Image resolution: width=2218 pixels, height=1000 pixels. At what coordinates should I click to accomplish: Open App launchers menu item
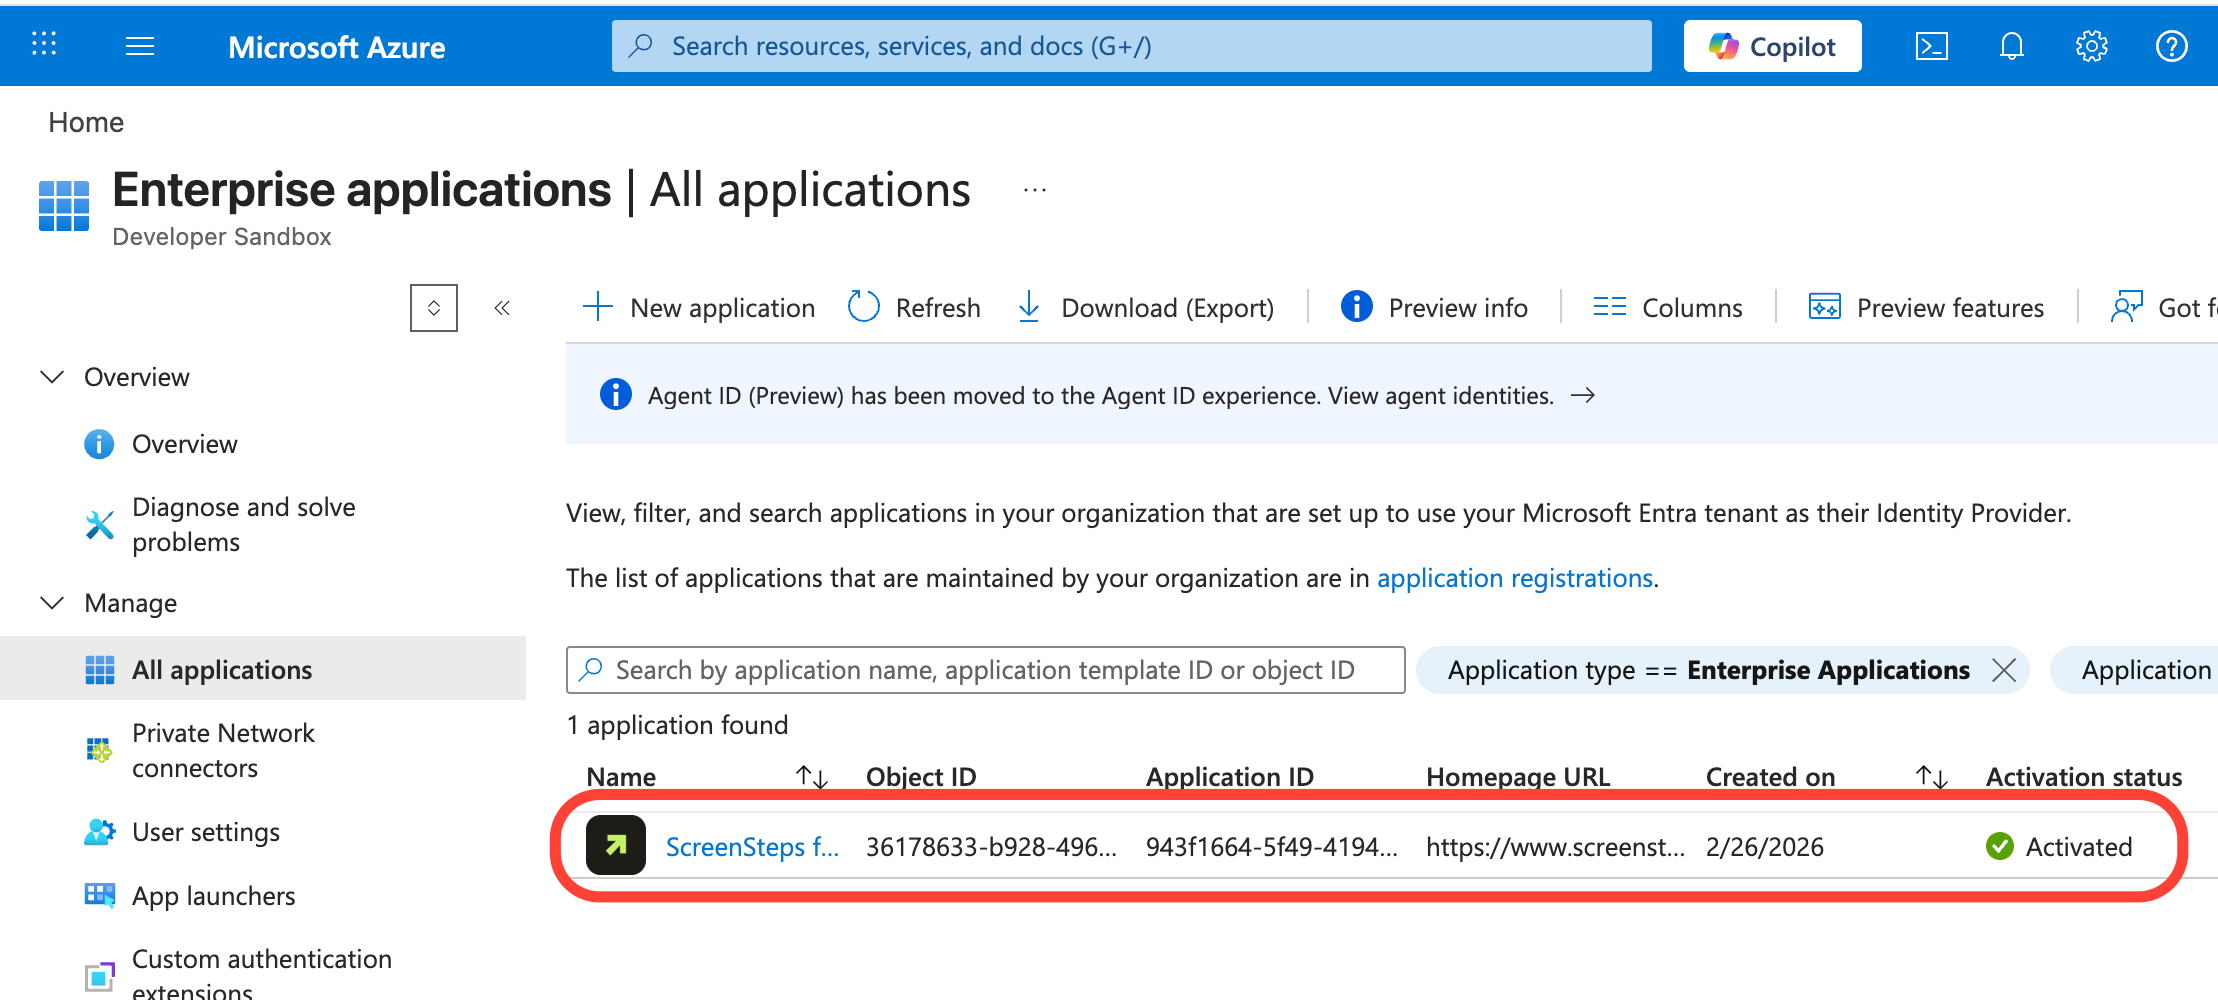213,896
